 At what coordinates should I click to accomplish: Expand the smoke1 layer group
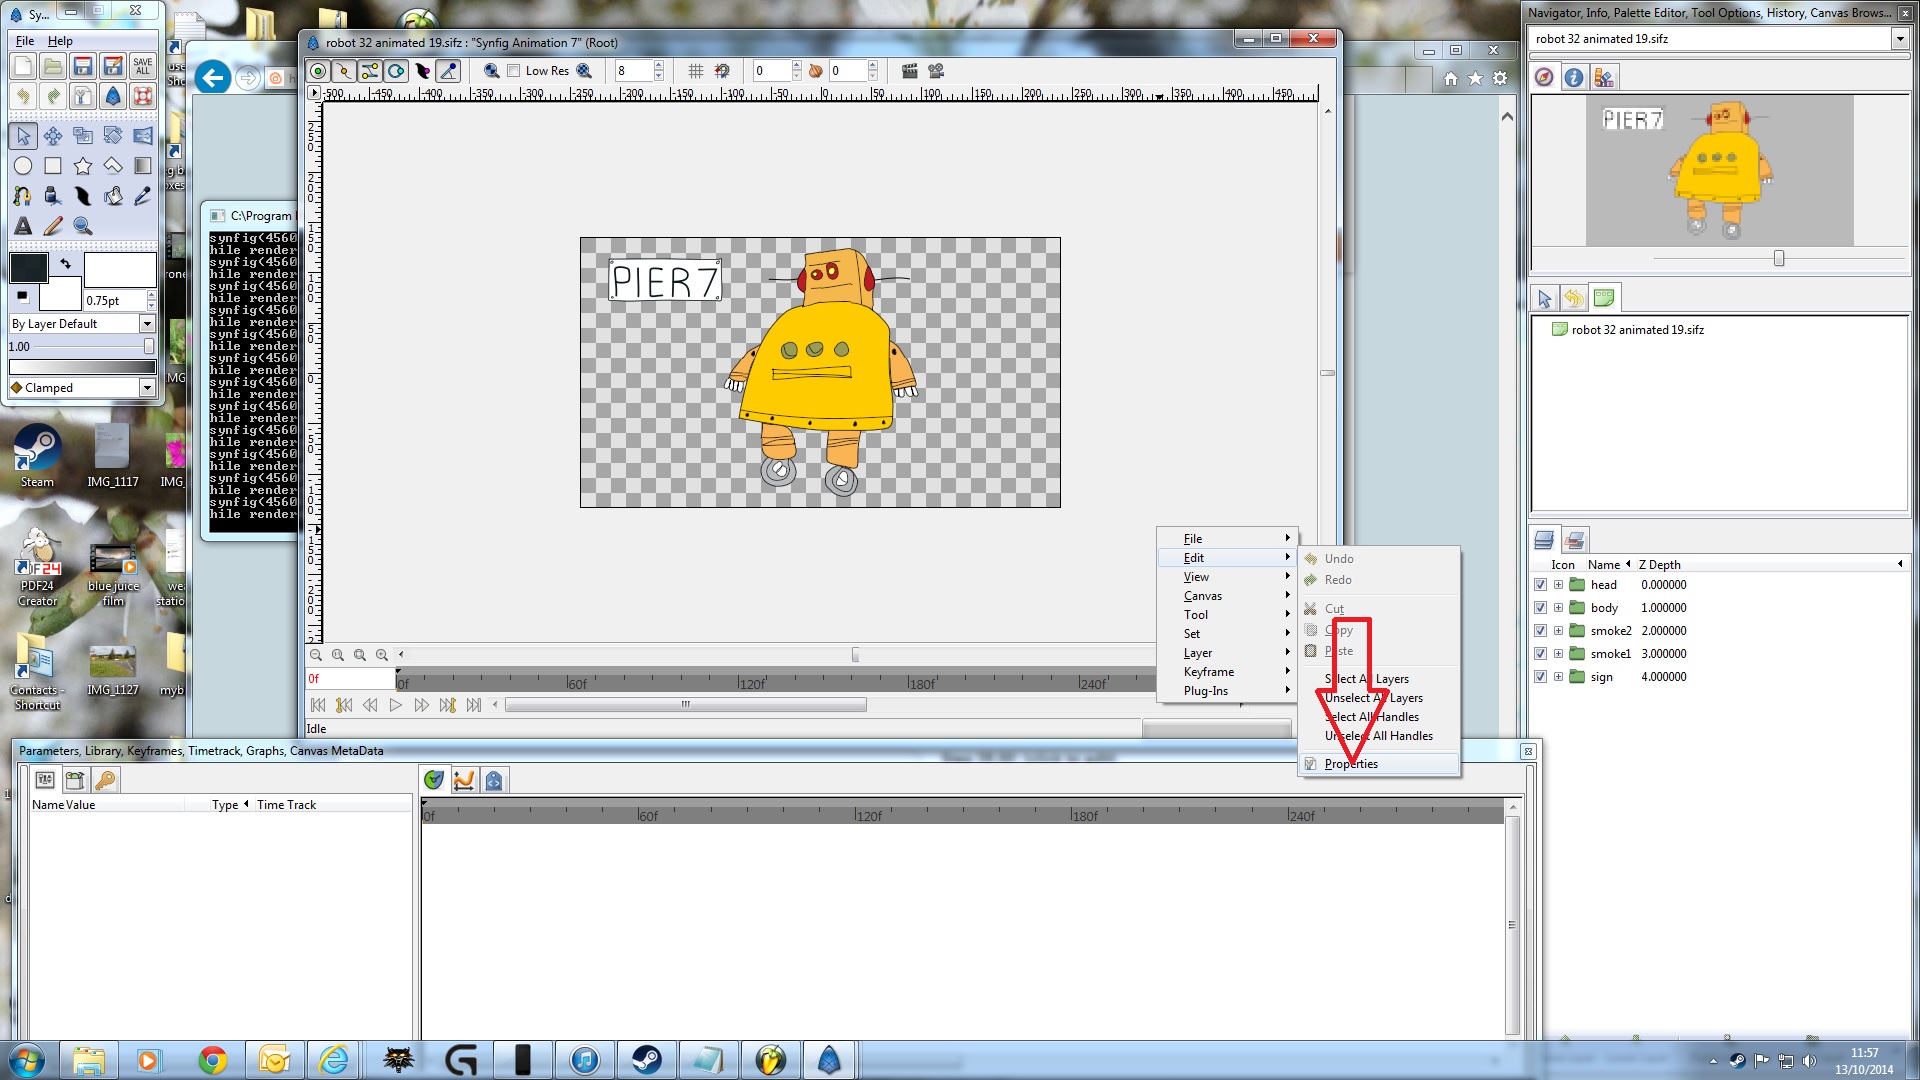1558,654
